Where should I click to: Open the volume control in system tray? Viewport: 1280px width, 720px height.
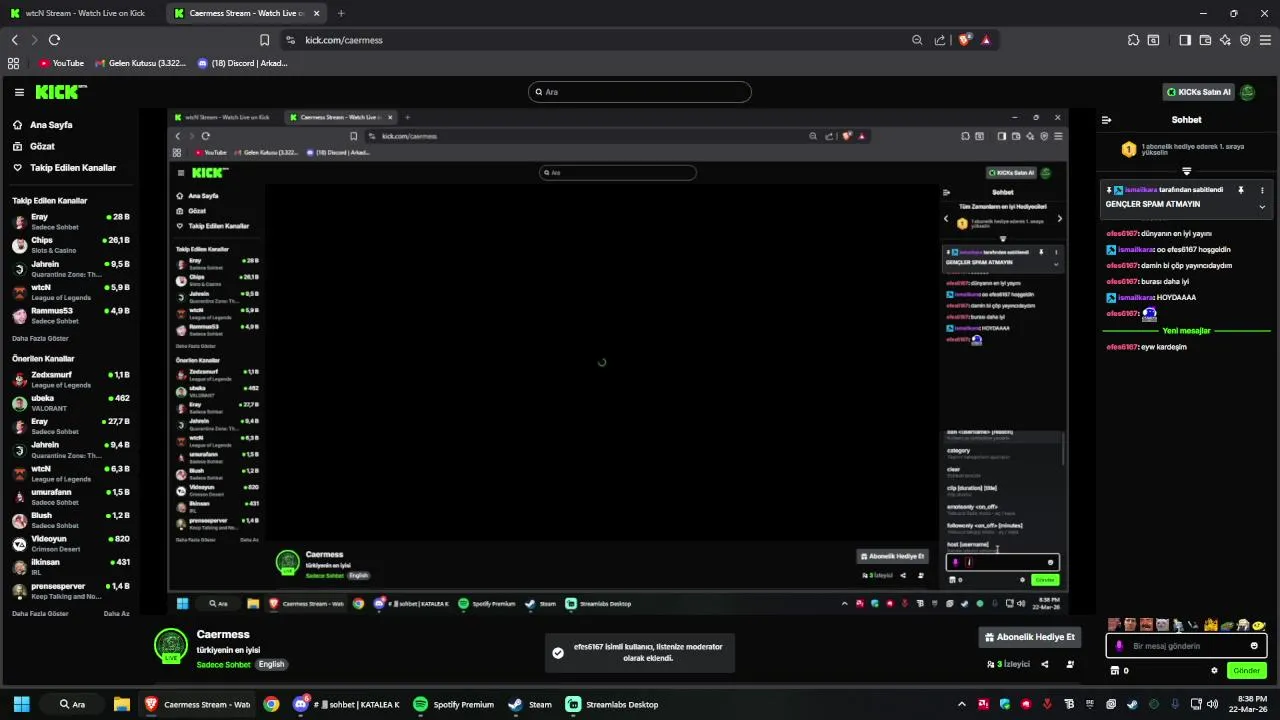[1212, 704]
